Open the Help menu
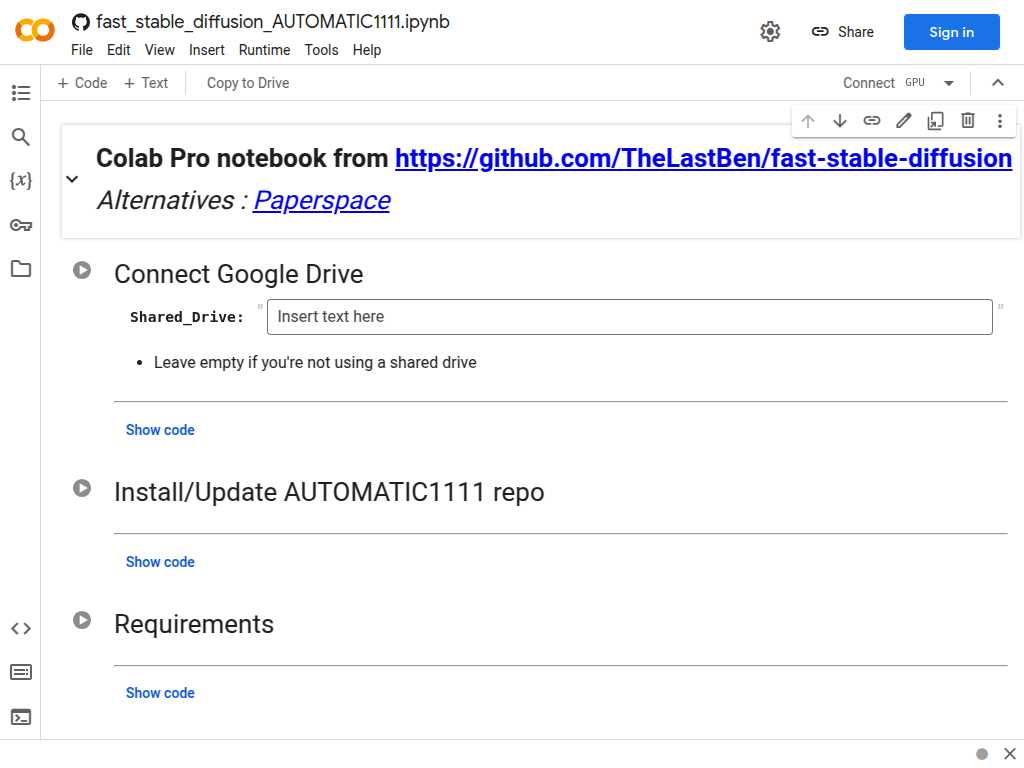 366,50
